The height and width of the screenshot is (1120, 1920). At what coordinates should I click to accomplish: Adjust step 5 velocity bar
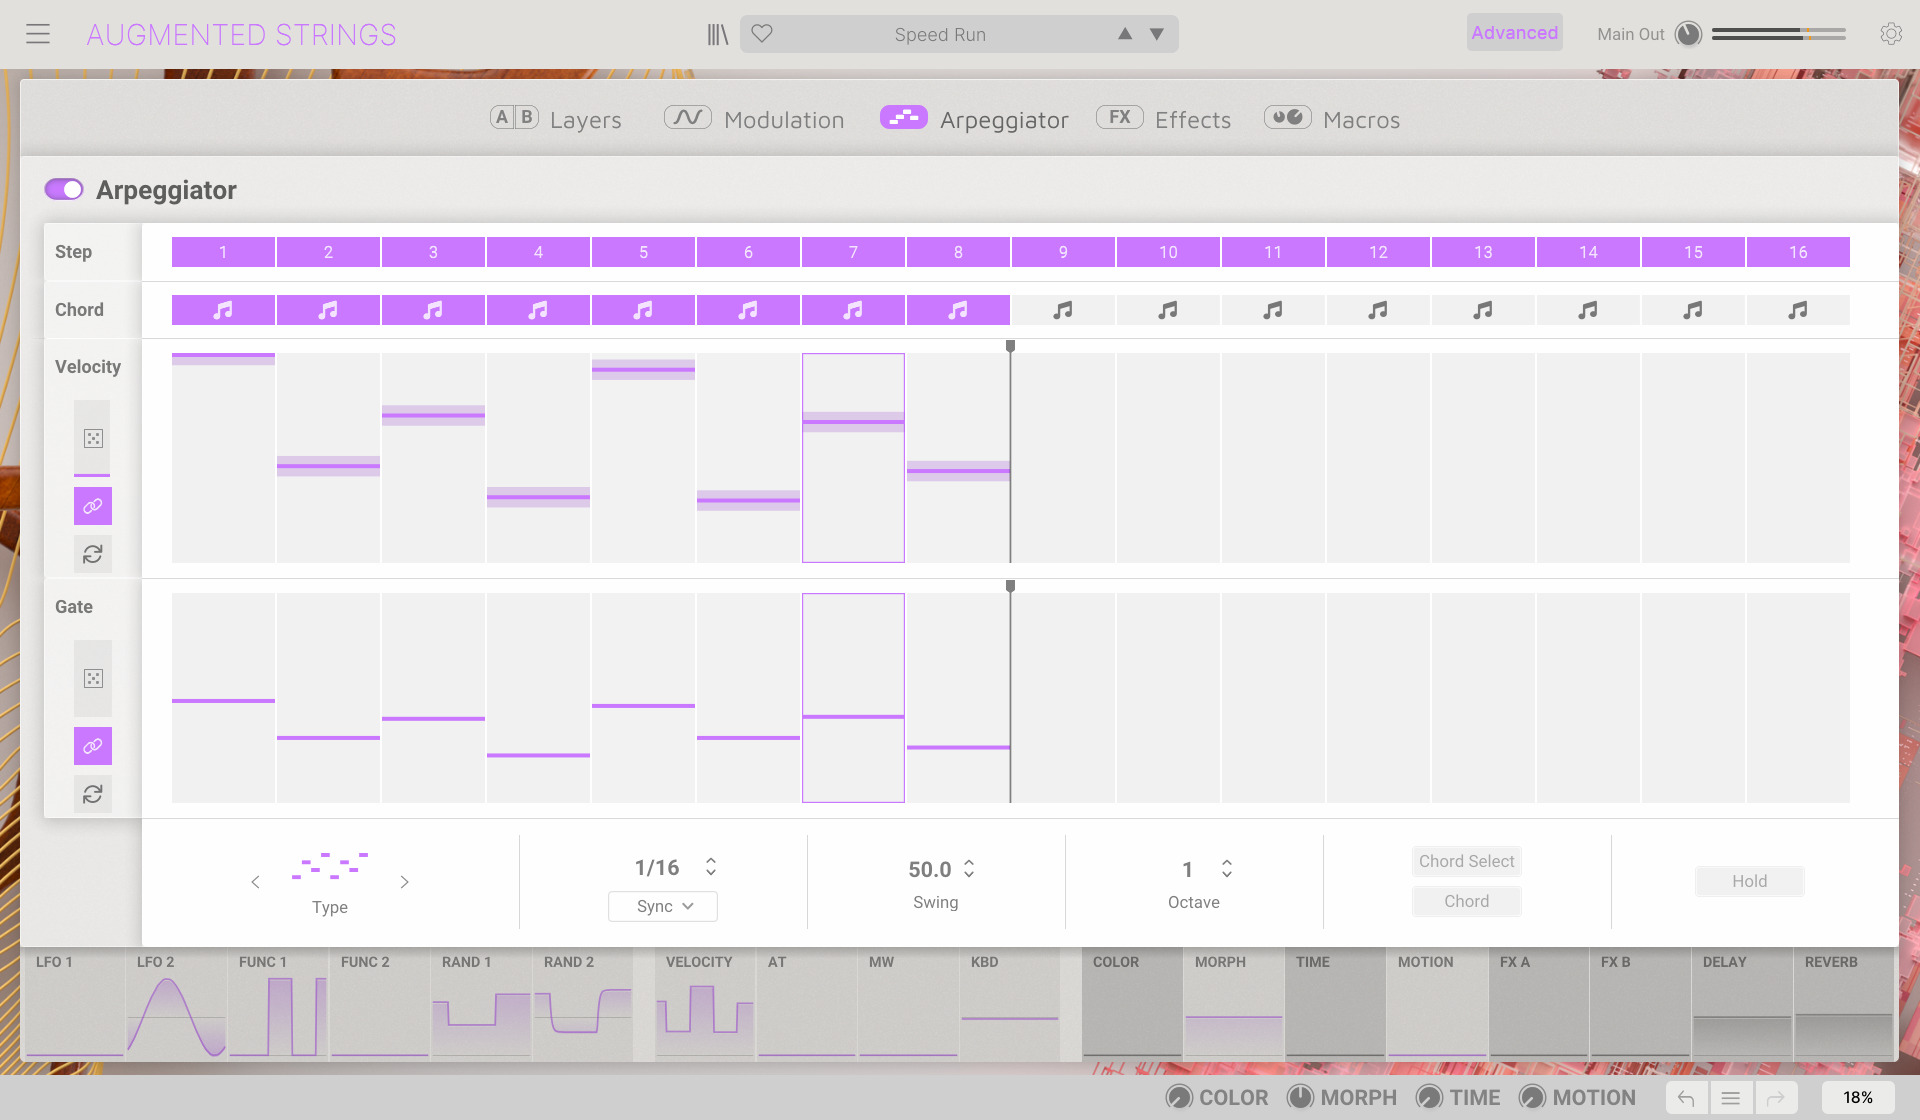tap(643, 370)
